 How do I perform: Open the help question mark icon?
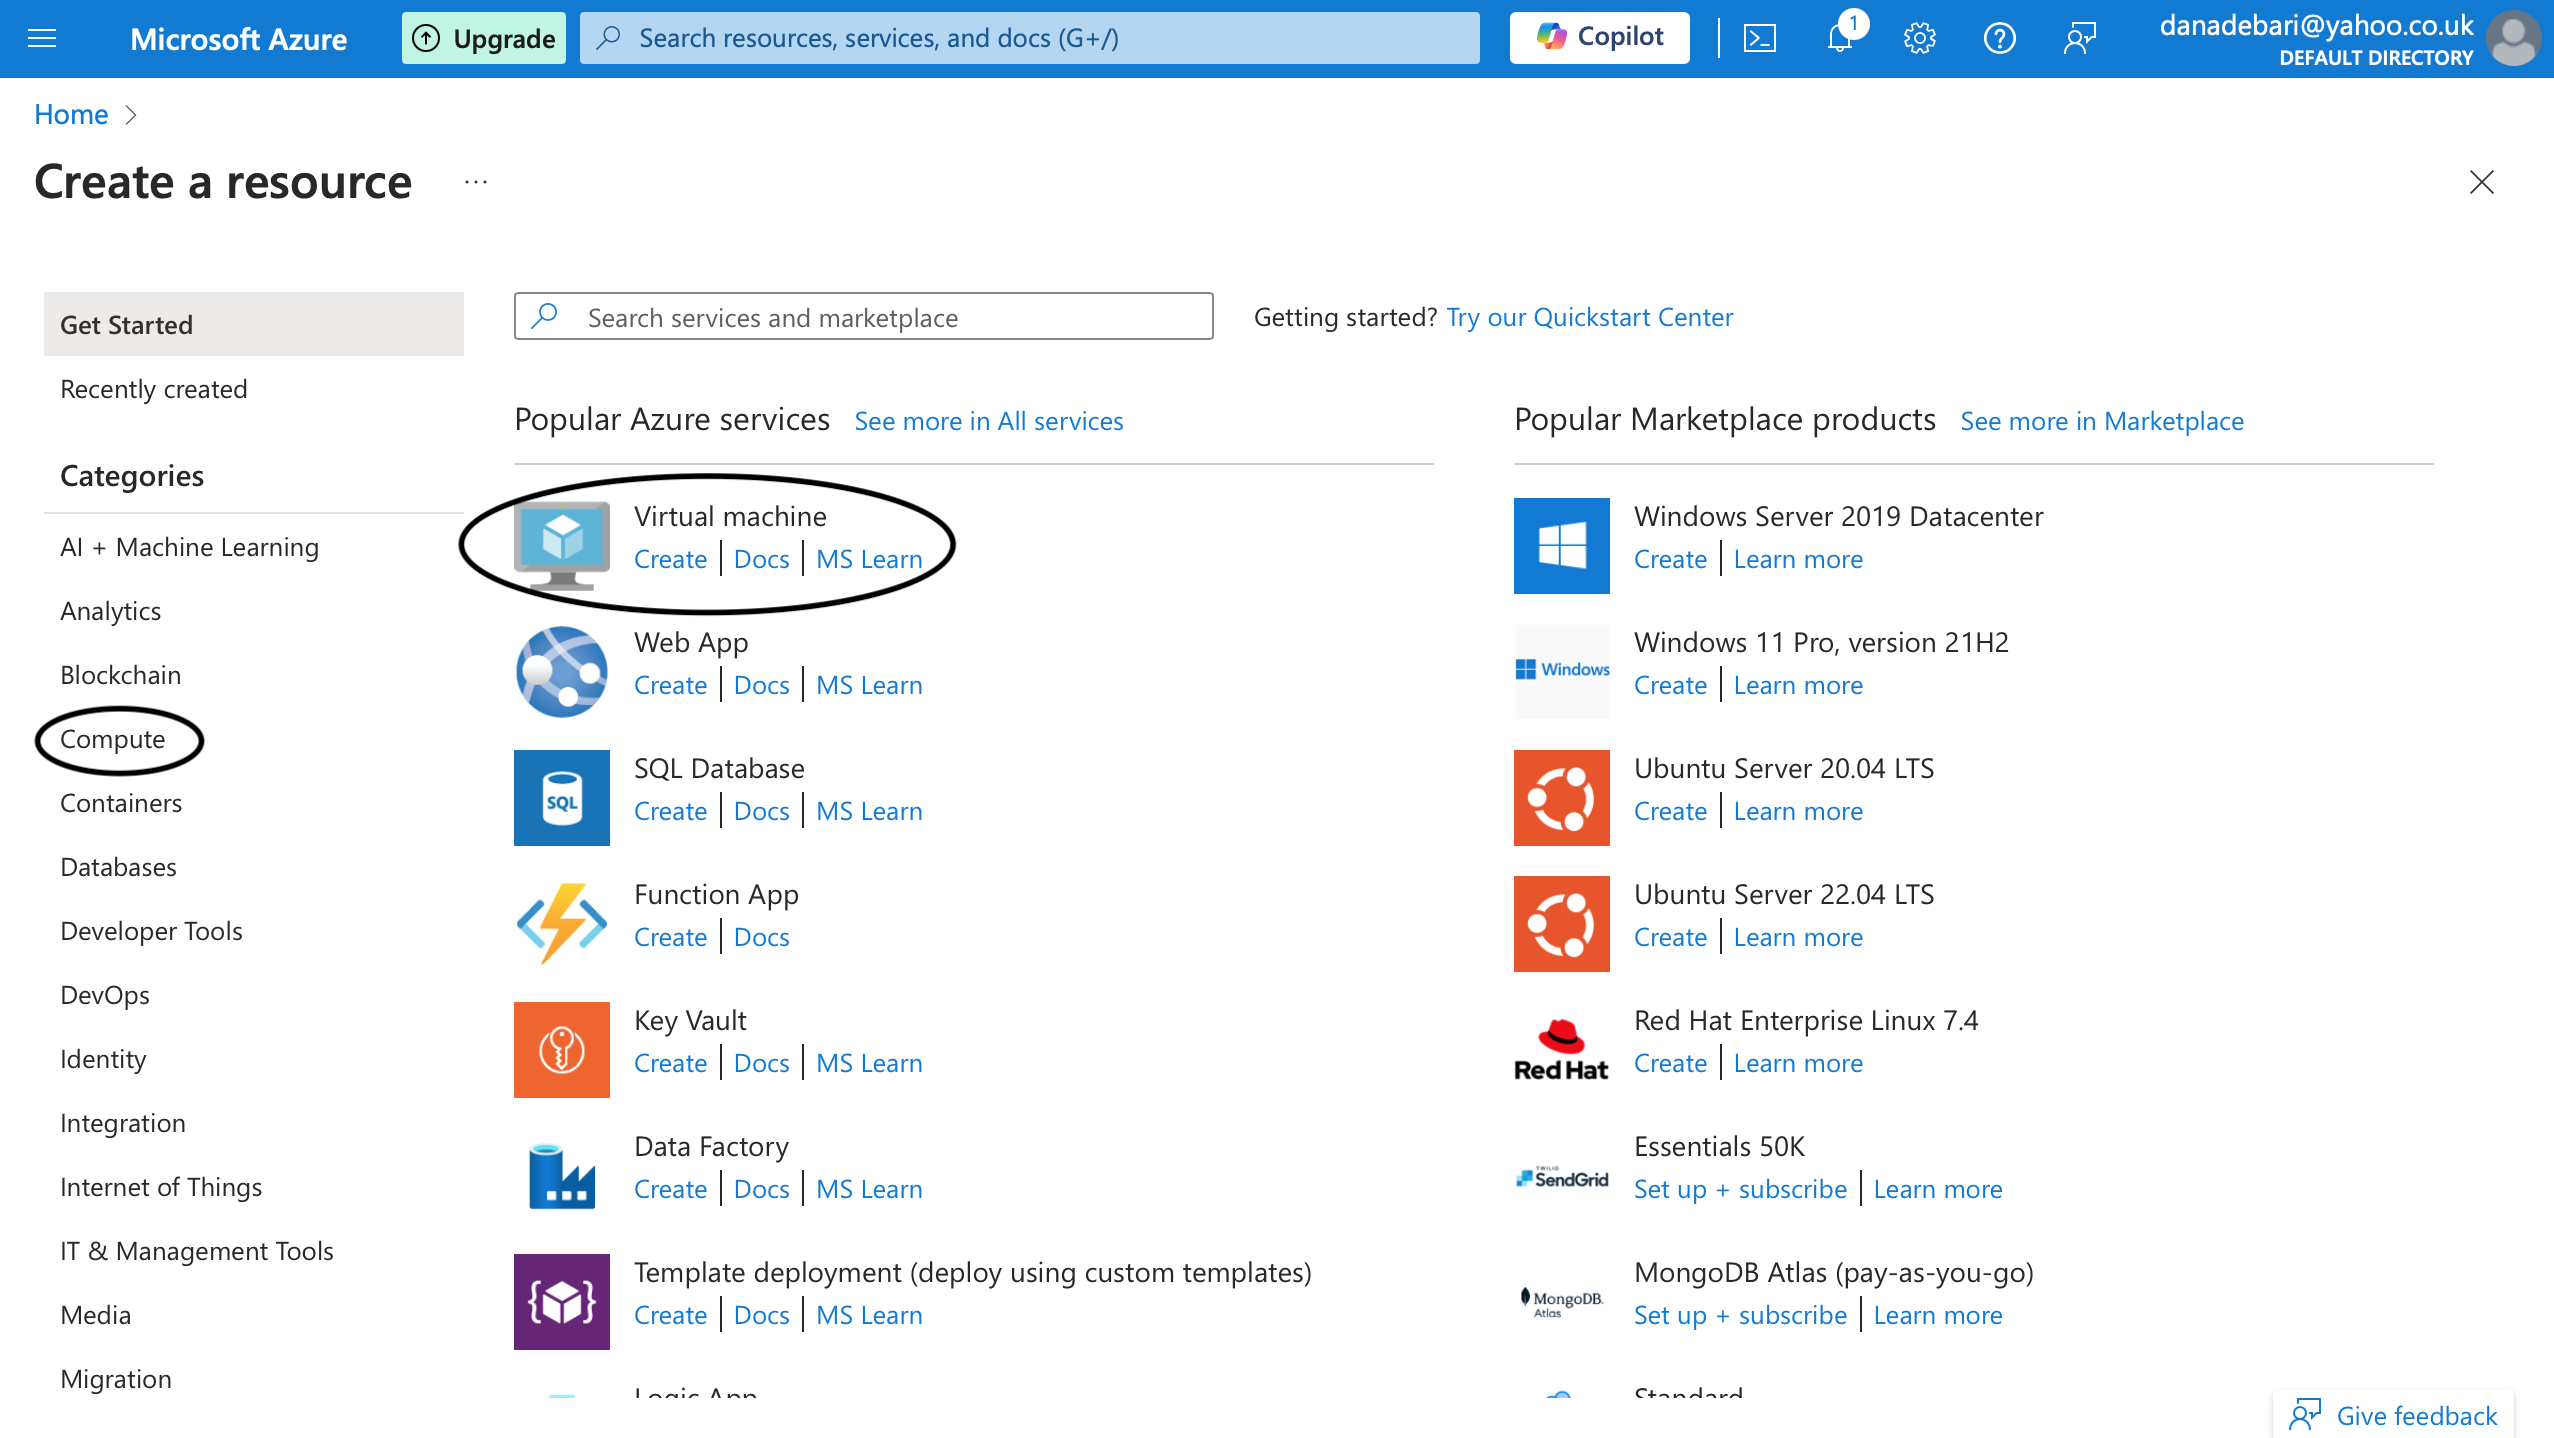[1999, 38]
